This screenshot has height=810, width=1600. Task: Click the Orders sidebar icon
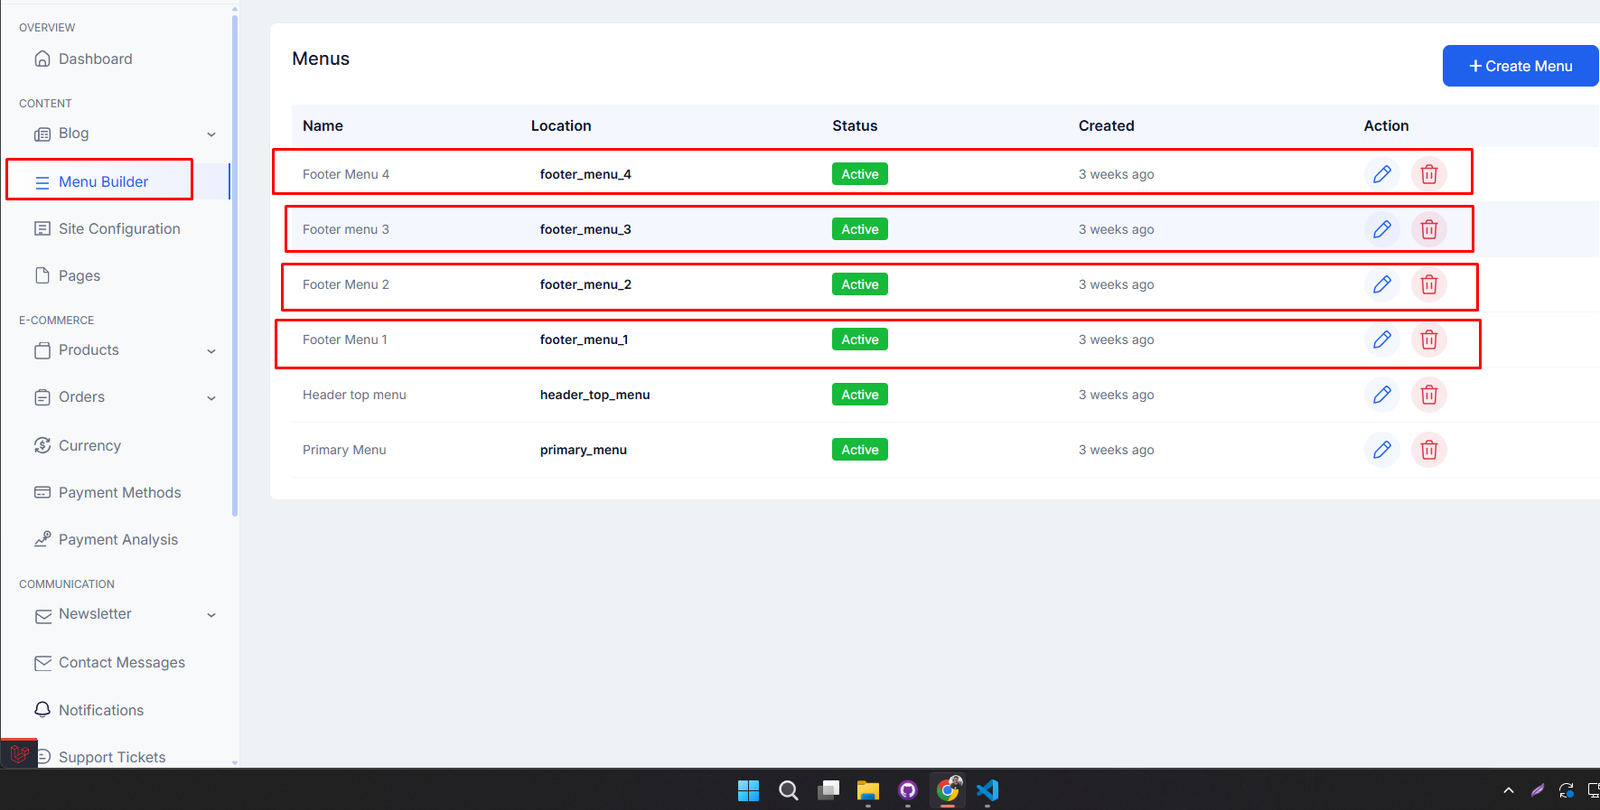[42, 397]
